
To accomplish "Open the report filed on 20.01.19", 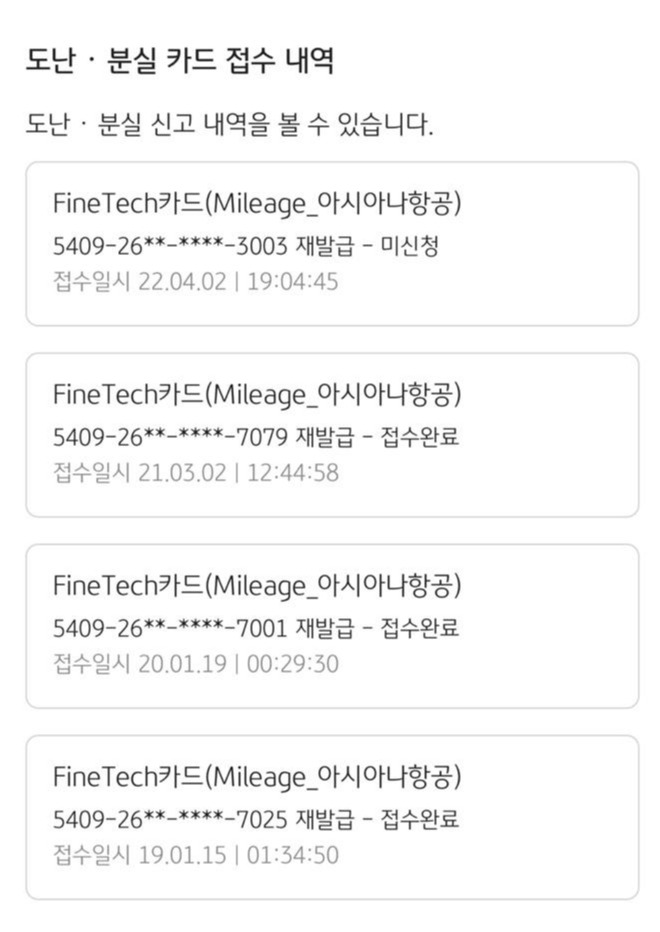I will tap(330, 623).
